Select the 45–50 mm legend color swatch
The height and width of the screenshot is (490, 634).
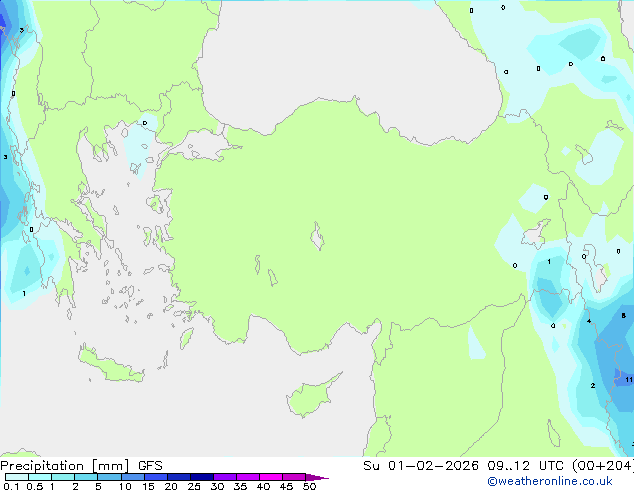[294, 477]
